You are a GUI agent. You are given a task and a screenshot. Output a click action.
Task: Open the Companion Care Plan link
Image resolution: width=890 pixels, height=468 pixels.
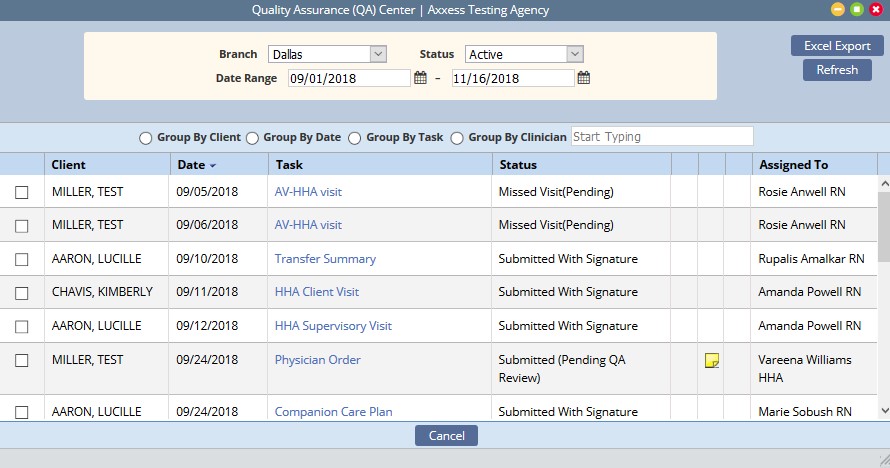coord(333,412)
